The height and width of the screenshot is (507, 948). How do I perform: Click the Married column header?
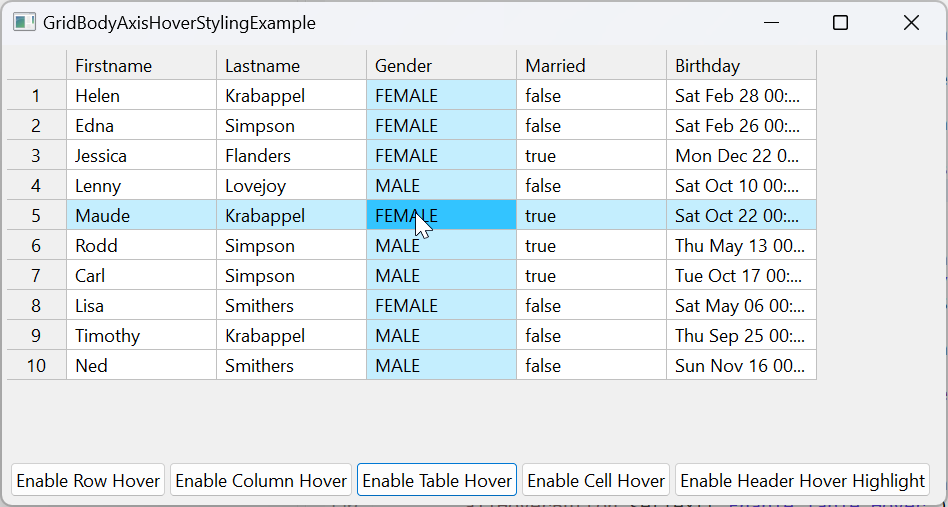[591, 66]
